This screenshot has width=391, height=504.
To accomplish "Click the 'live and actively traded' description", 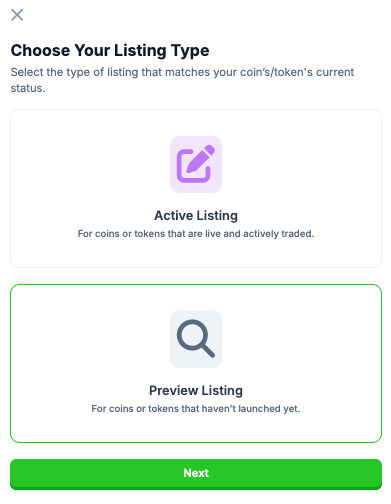I will pos(196,234).
